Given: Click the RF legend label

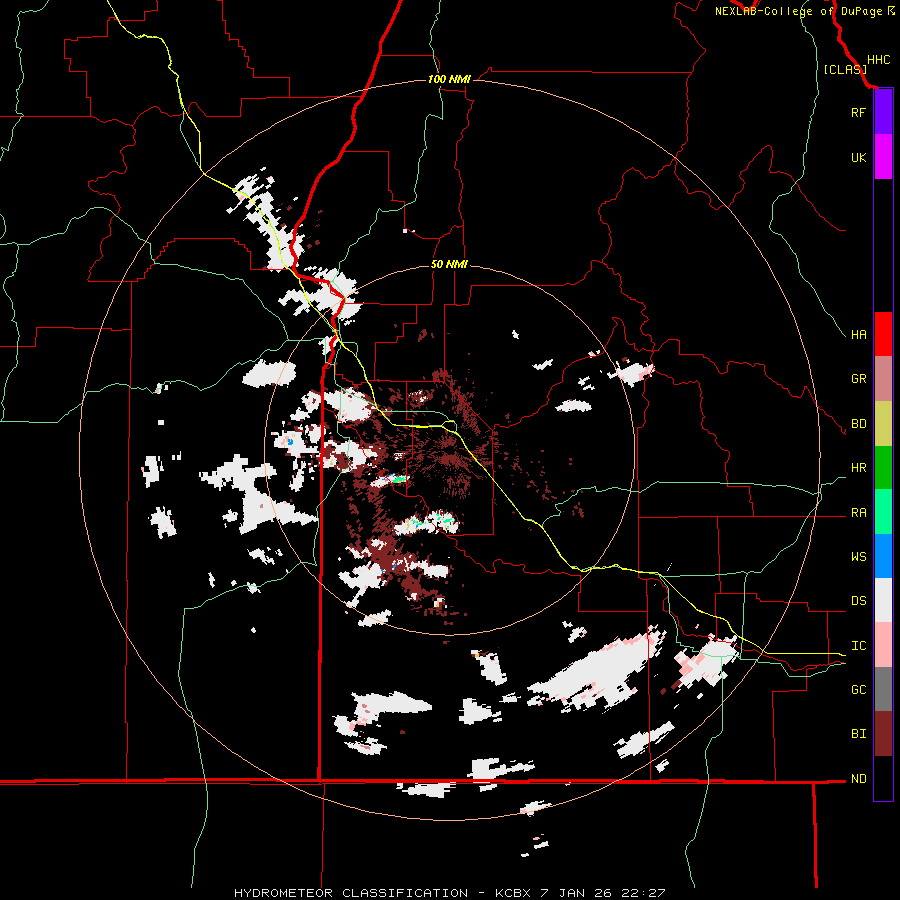Looking at the screenshot, I should click(858, 112).
